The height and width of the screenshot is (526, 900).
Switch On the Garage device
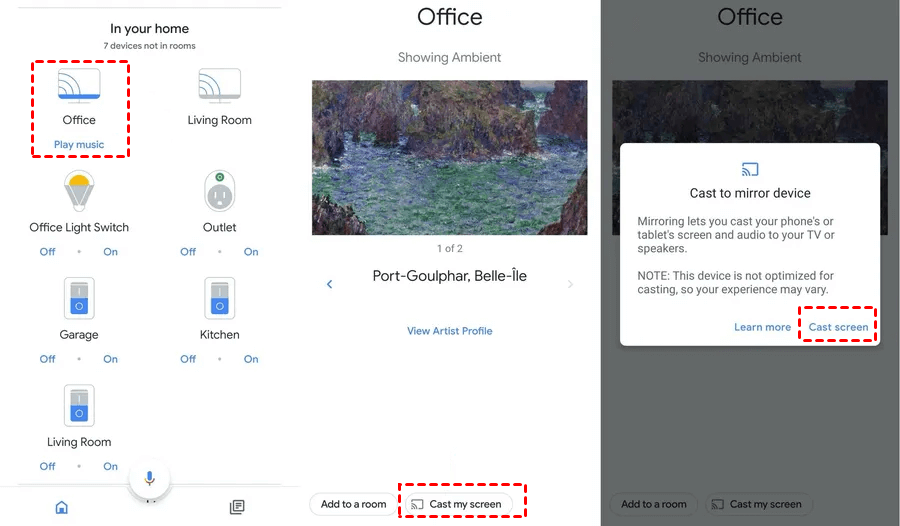[110, 359]
